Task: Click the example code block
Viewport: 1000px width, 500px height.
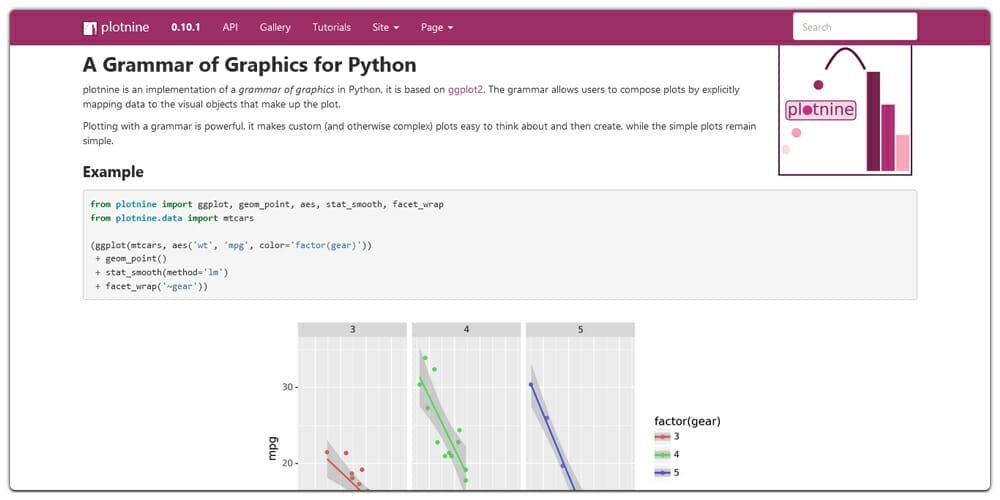Action: (499, 245)
